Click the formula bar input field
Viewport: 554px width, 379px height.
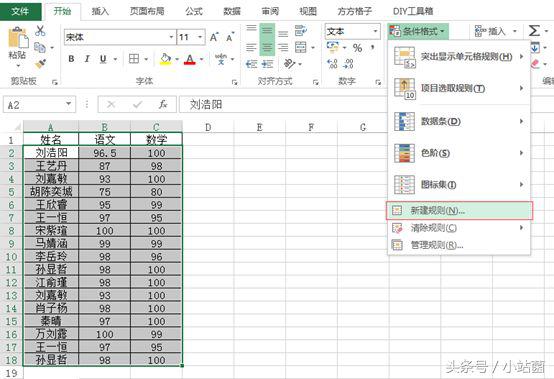[x=283, y=104]
